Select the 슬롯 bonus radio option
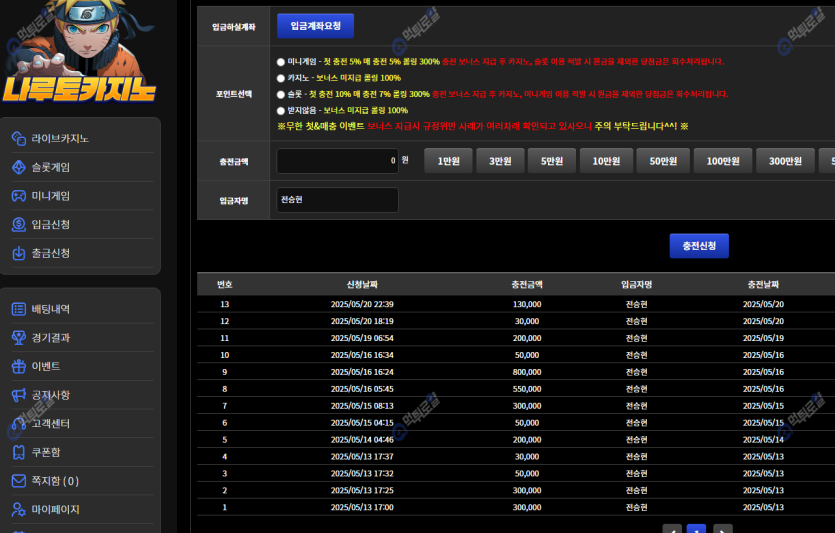Screen dimensions: 835x533 click(x=281, y=94)
